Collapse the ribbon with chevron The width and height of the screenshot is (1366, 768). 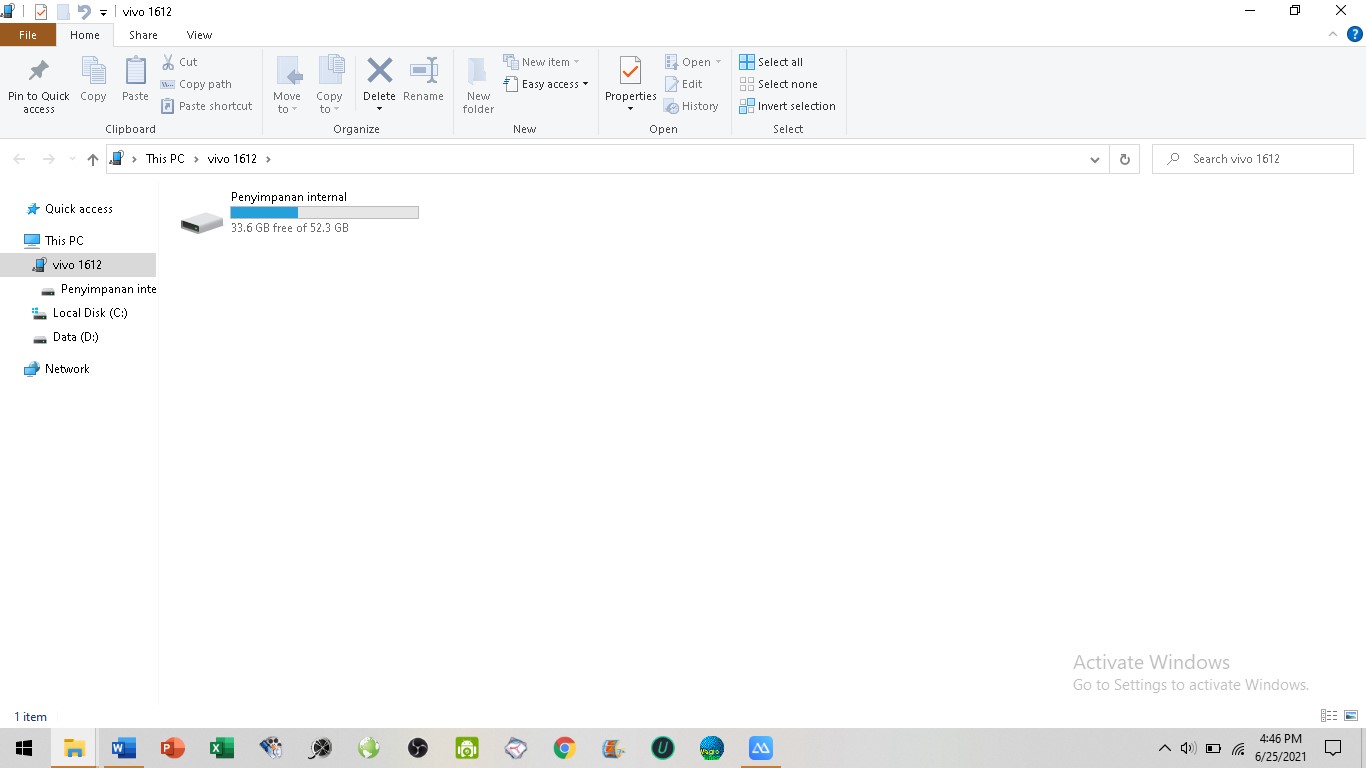click(1333, 34)
